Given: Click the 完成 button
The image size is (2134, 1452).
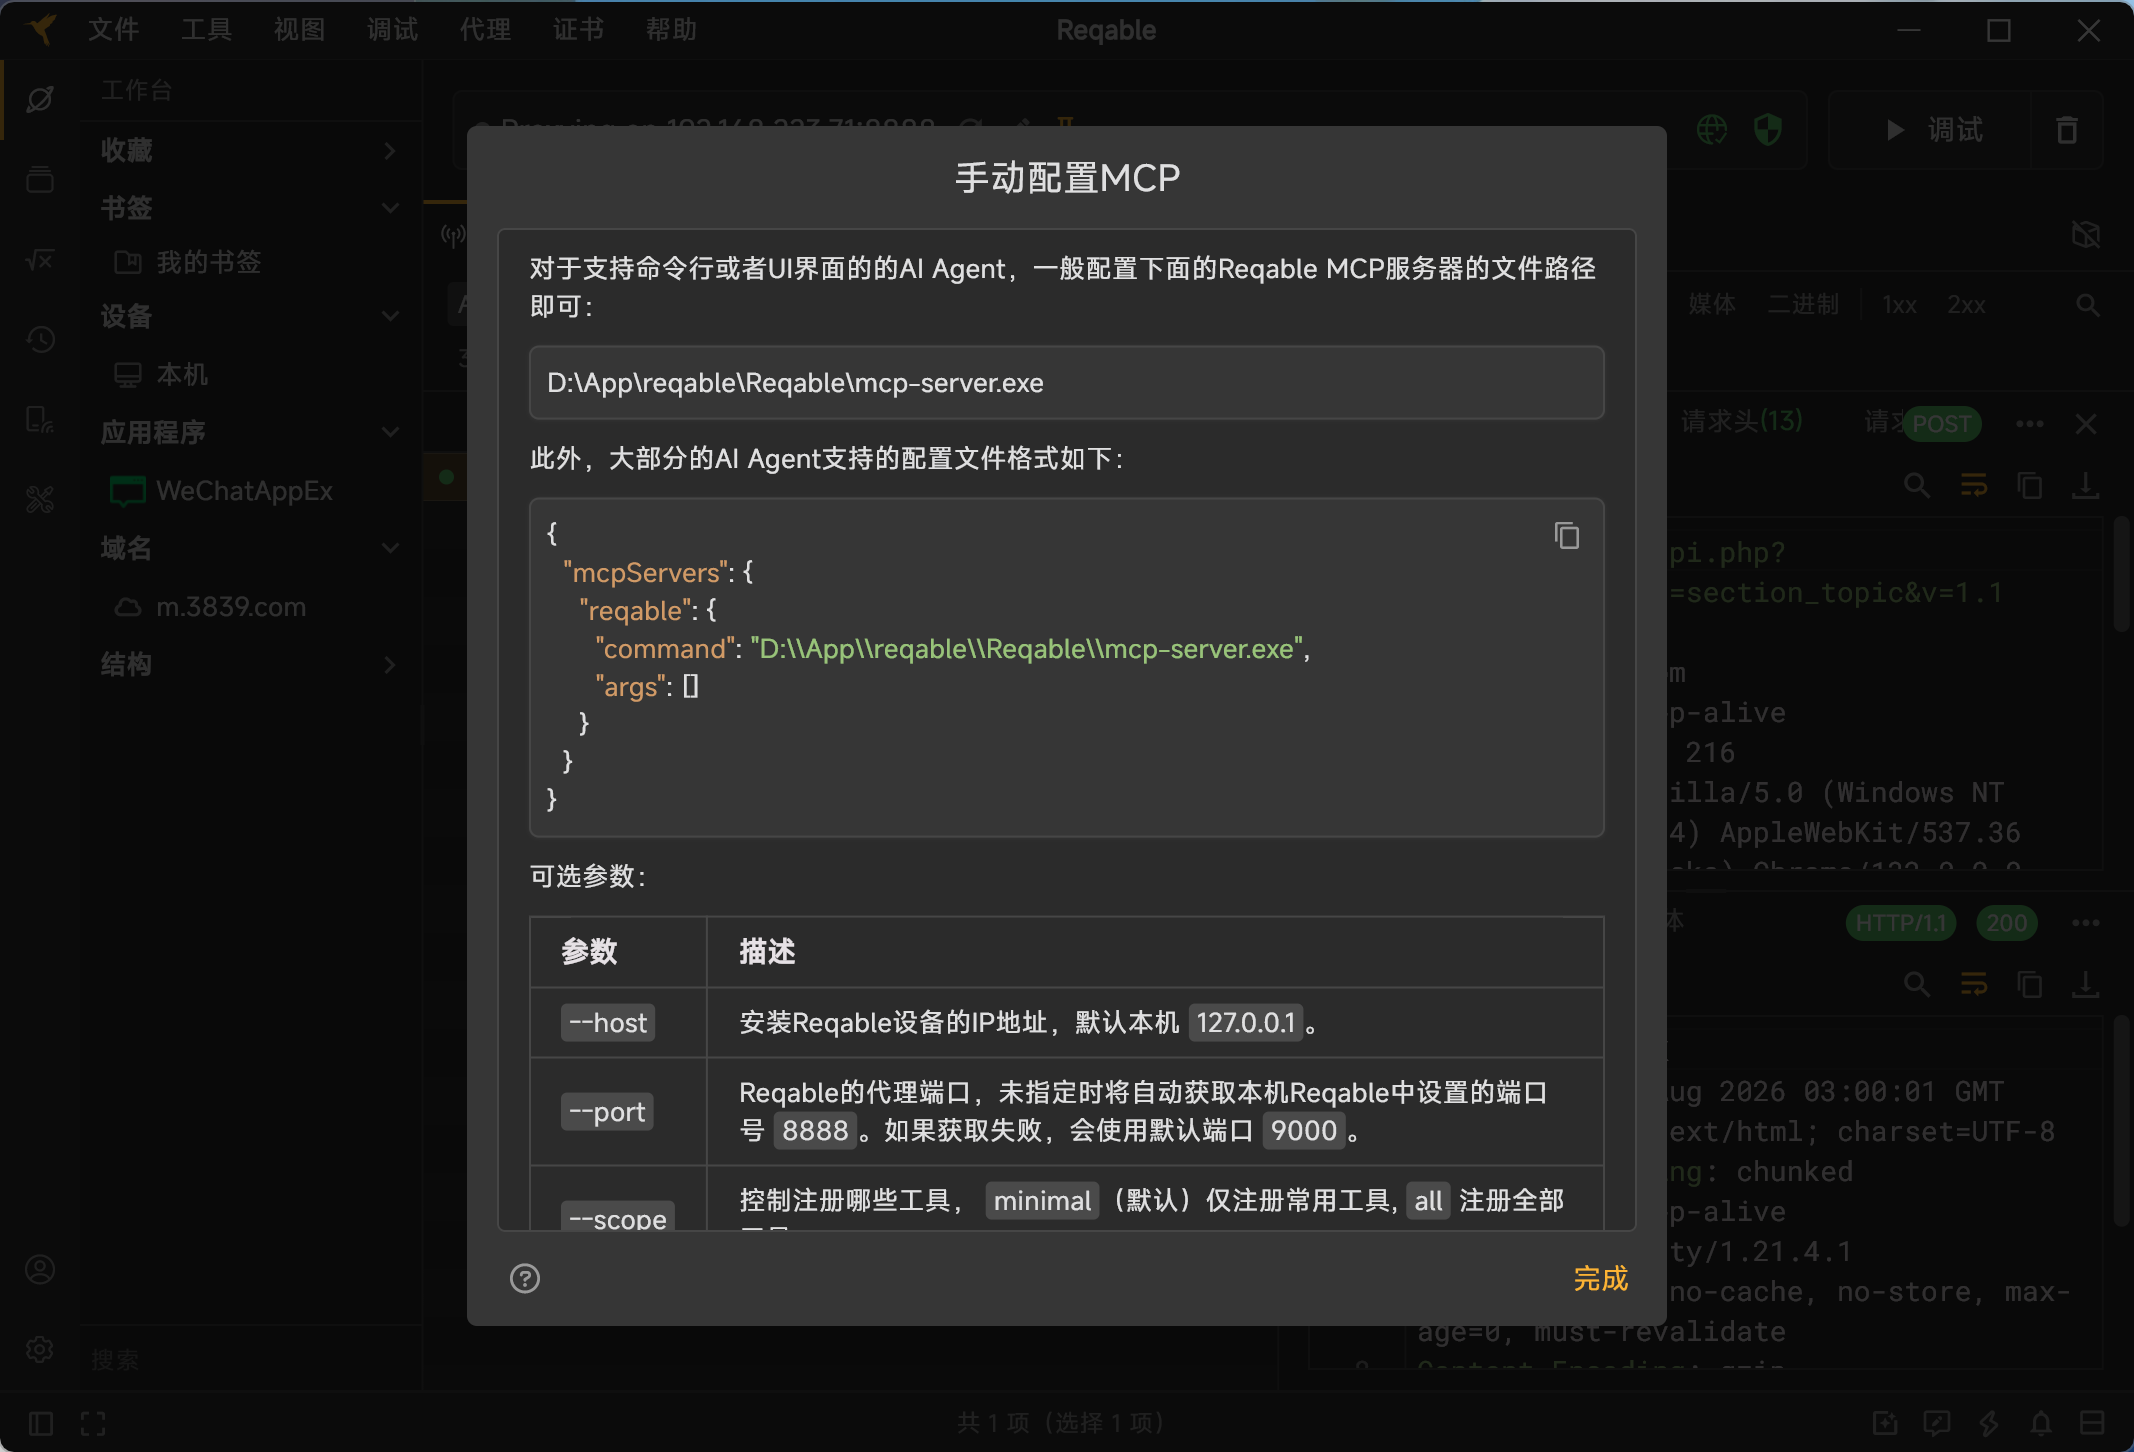Looking at the screenshot, I should [x=1600, y=1278].
